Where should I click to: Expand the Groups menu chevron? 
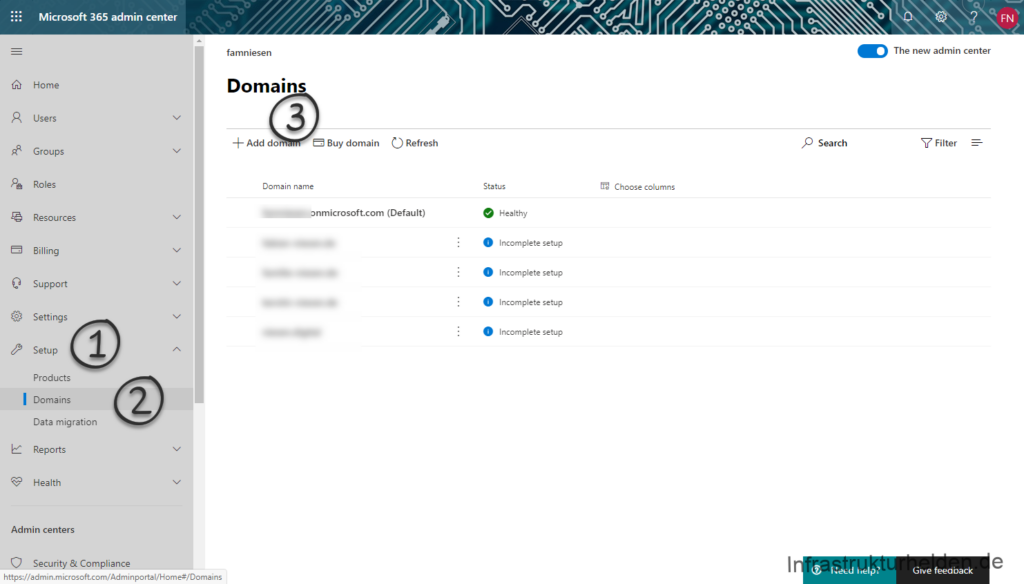click(176, 151)
